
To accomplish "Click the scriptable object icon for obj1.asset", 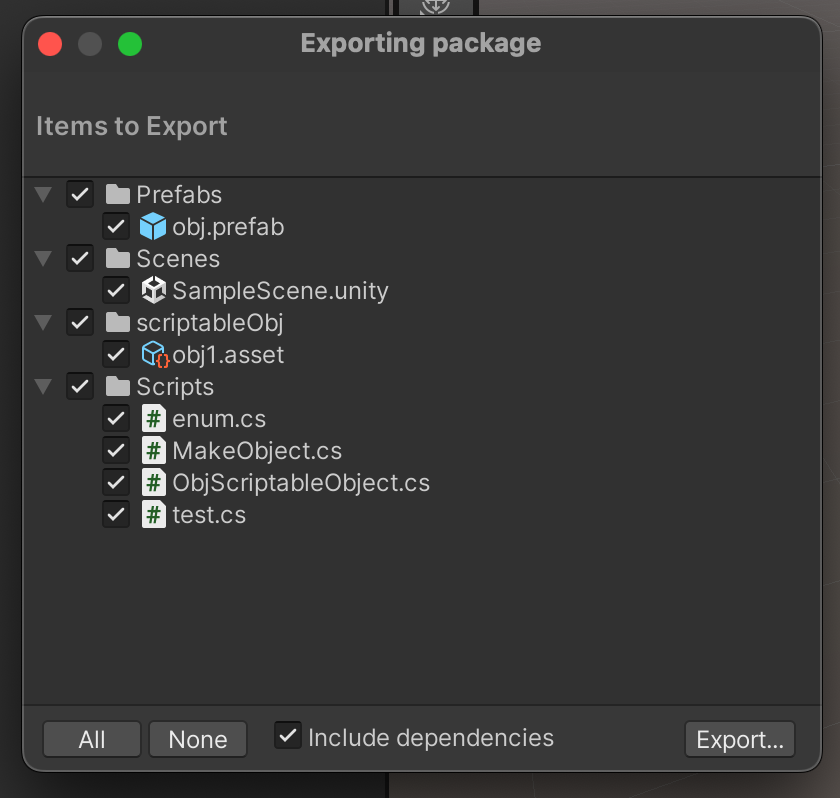I will [x=152, y=354].
